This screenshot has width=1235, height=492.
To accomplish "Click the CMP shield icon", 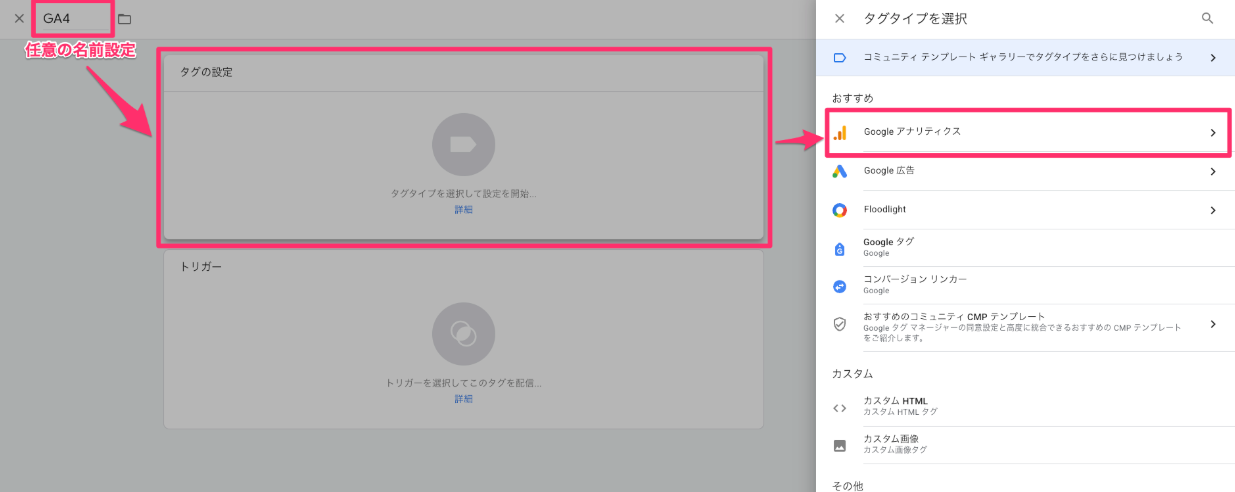I will click(x=840, y=324).
